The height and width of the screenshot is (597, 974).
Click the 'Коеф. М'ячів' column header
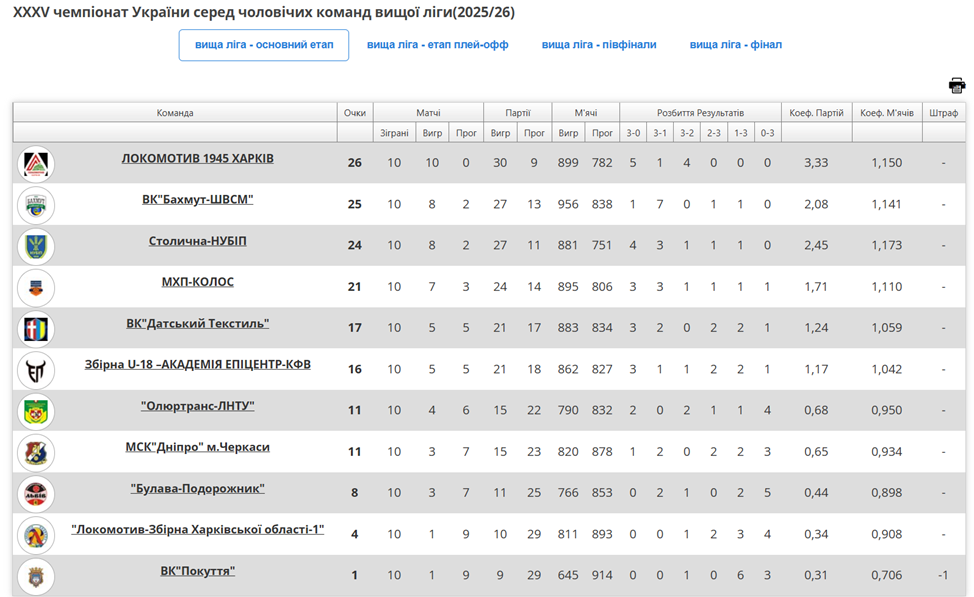click(886, 112)
